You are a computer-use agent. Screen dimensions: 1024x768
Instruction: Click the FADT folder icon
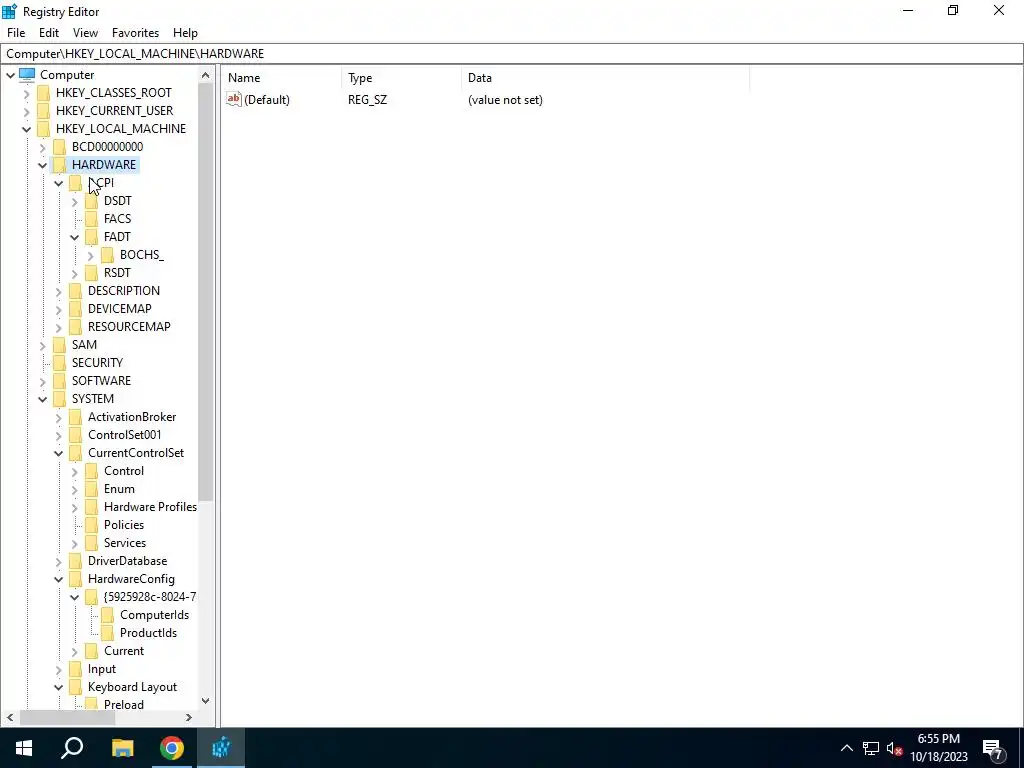(x=91, y=236)
